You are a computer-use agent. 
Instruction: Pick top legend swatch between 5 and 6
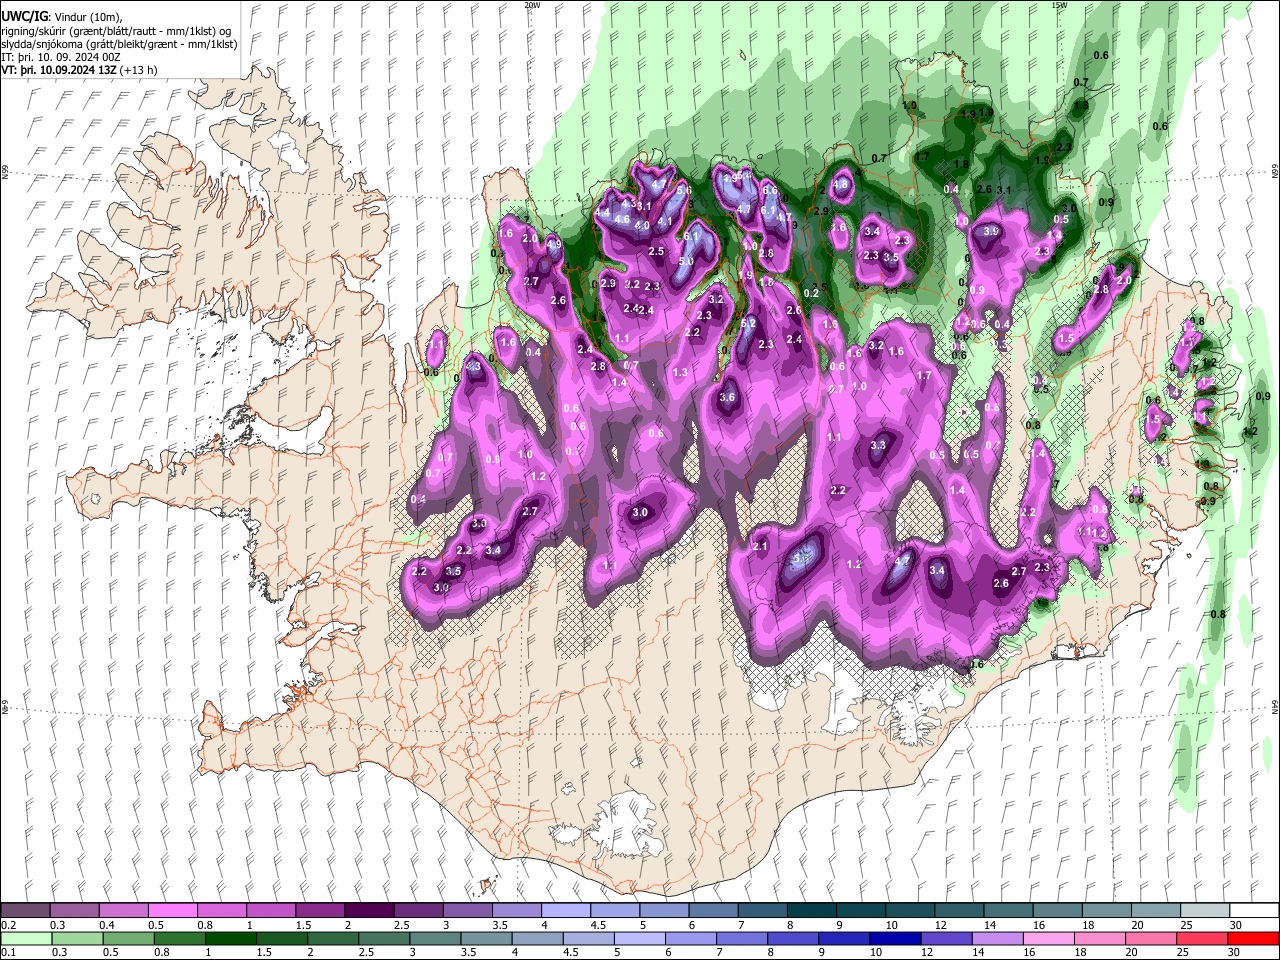pos(663,911)
